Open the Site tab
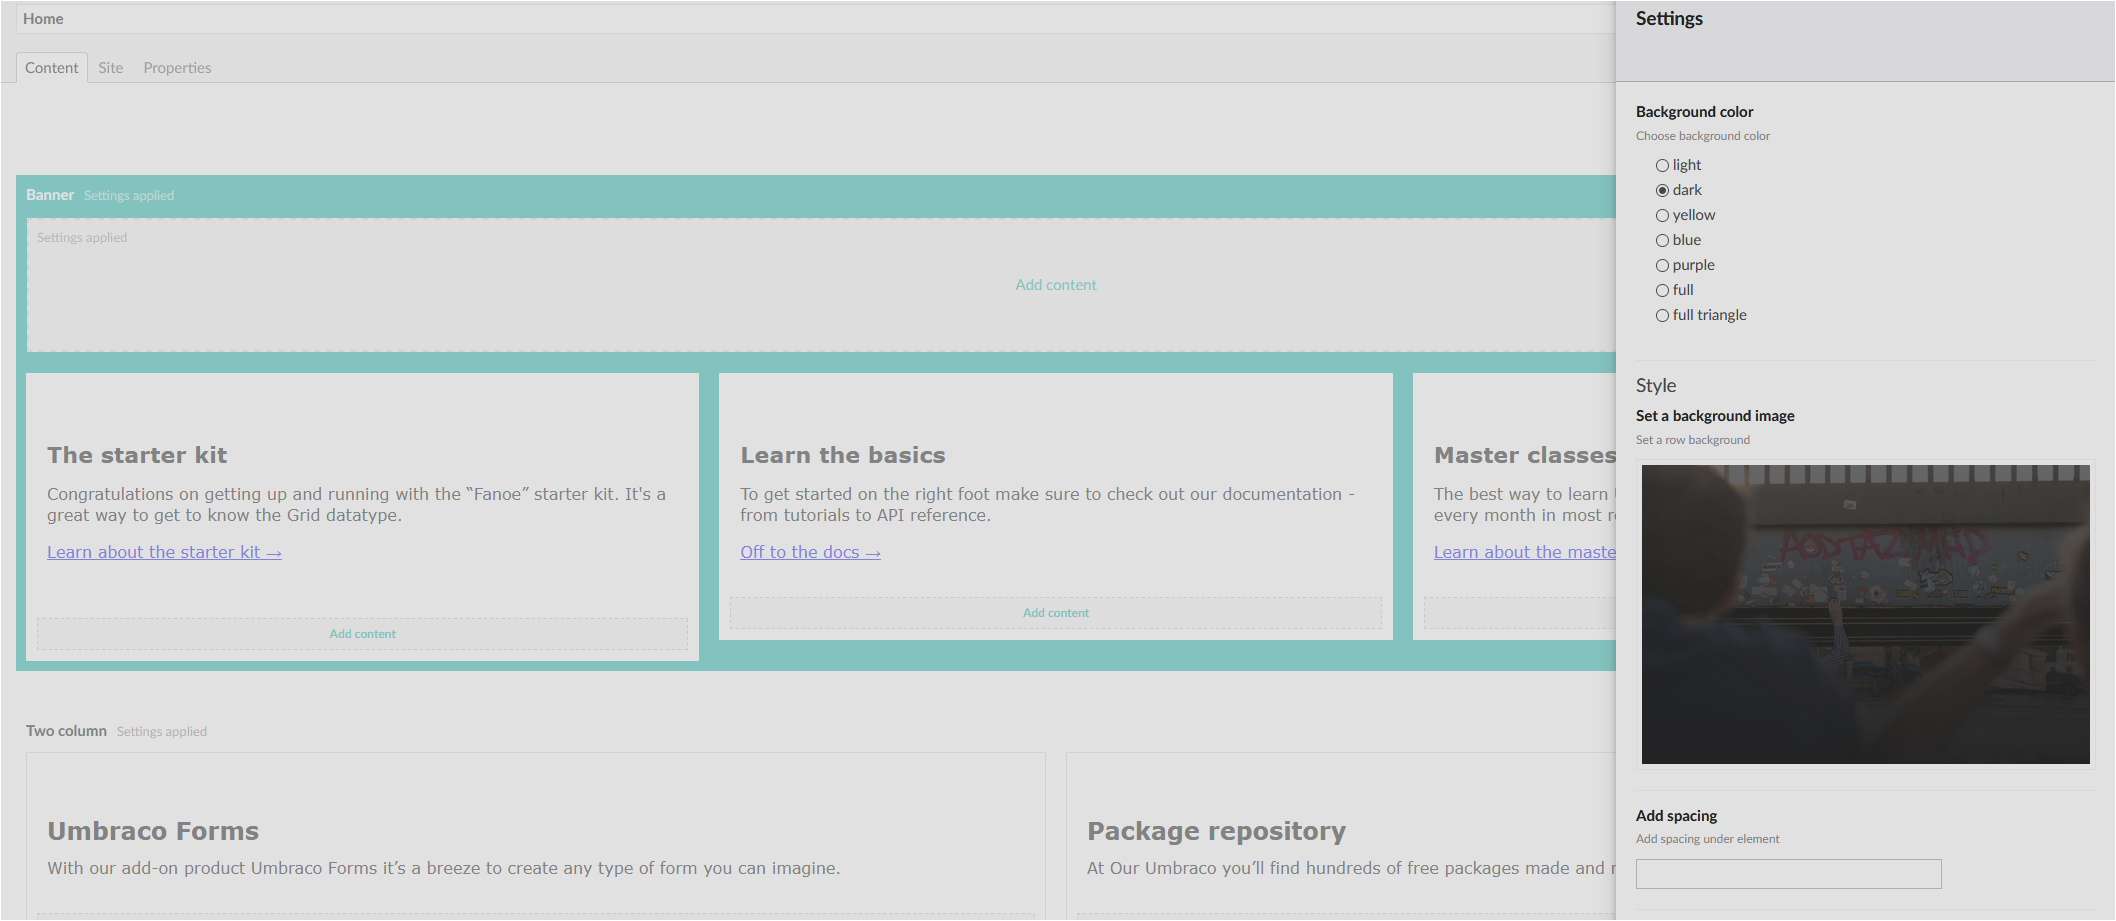The width and height of the screenshot is (2116, 921). 110,68
